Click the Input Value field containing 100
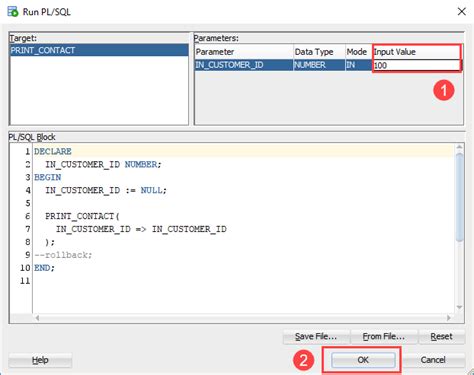This screenshot has height=375, width=474. pyautogui.click(x=416, y=65)
